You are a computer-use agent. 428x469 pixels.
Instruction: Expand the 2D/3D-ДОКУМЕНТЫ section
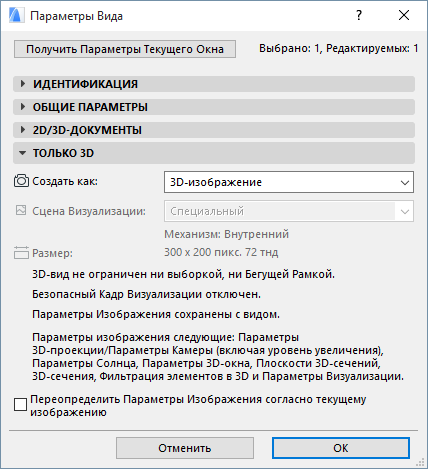[214, 130]
